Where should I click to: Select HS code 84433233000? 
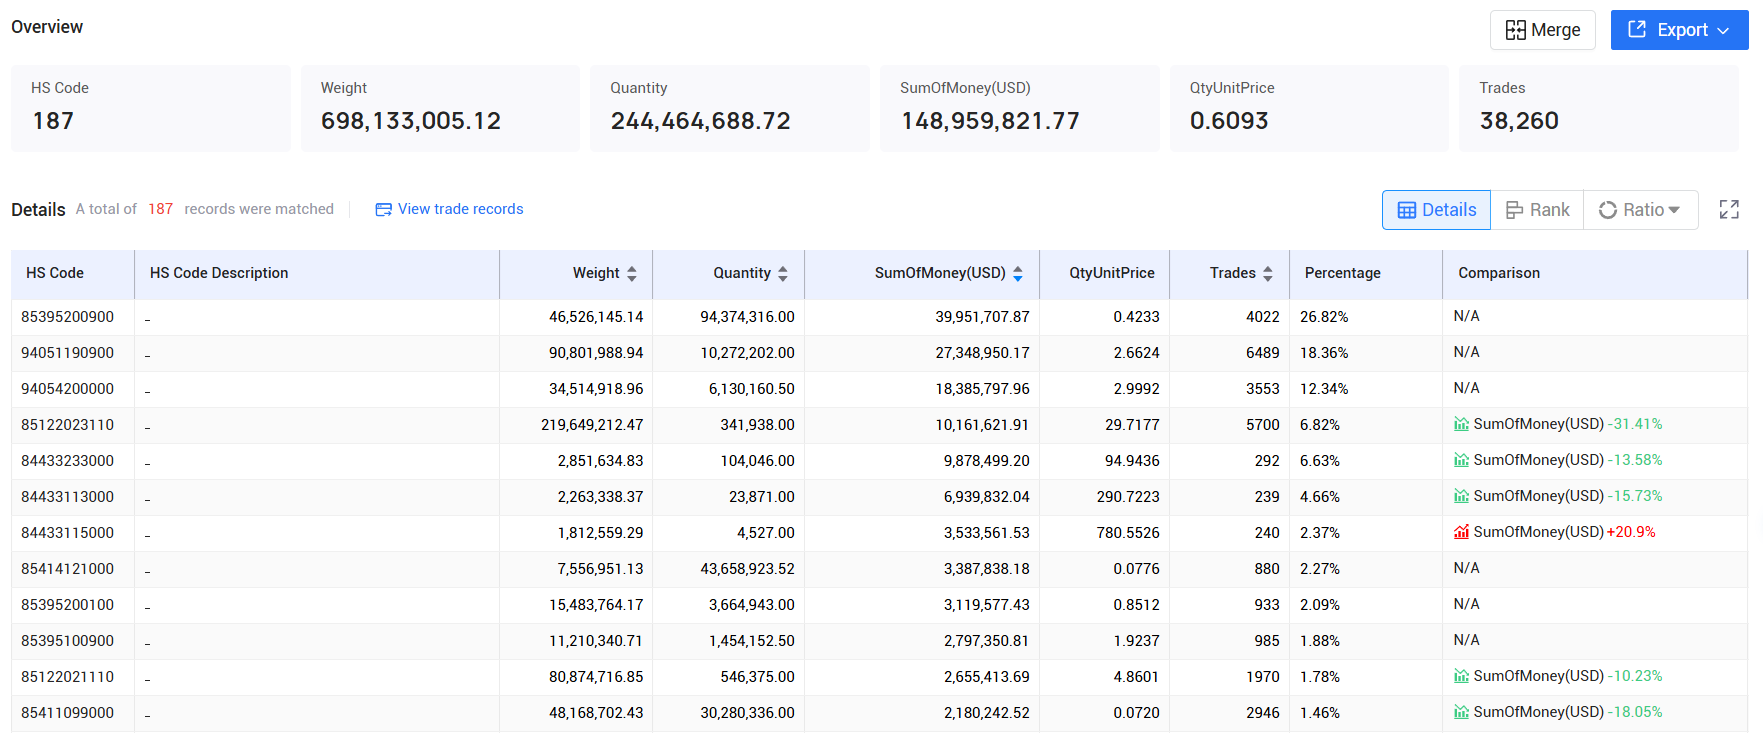tap(68, 461)
